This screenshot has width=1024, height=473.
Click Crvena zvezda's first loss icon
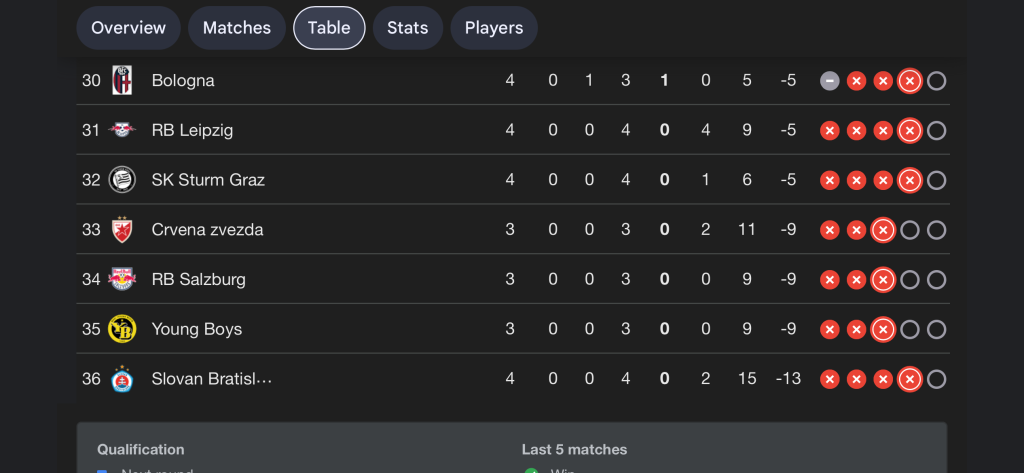829,230
